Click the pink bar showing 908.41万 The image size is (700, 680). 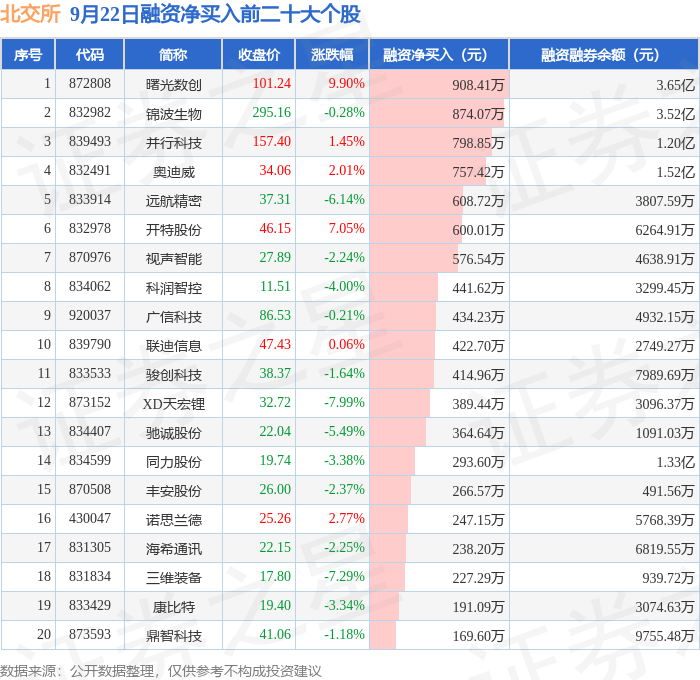[438, 85]
